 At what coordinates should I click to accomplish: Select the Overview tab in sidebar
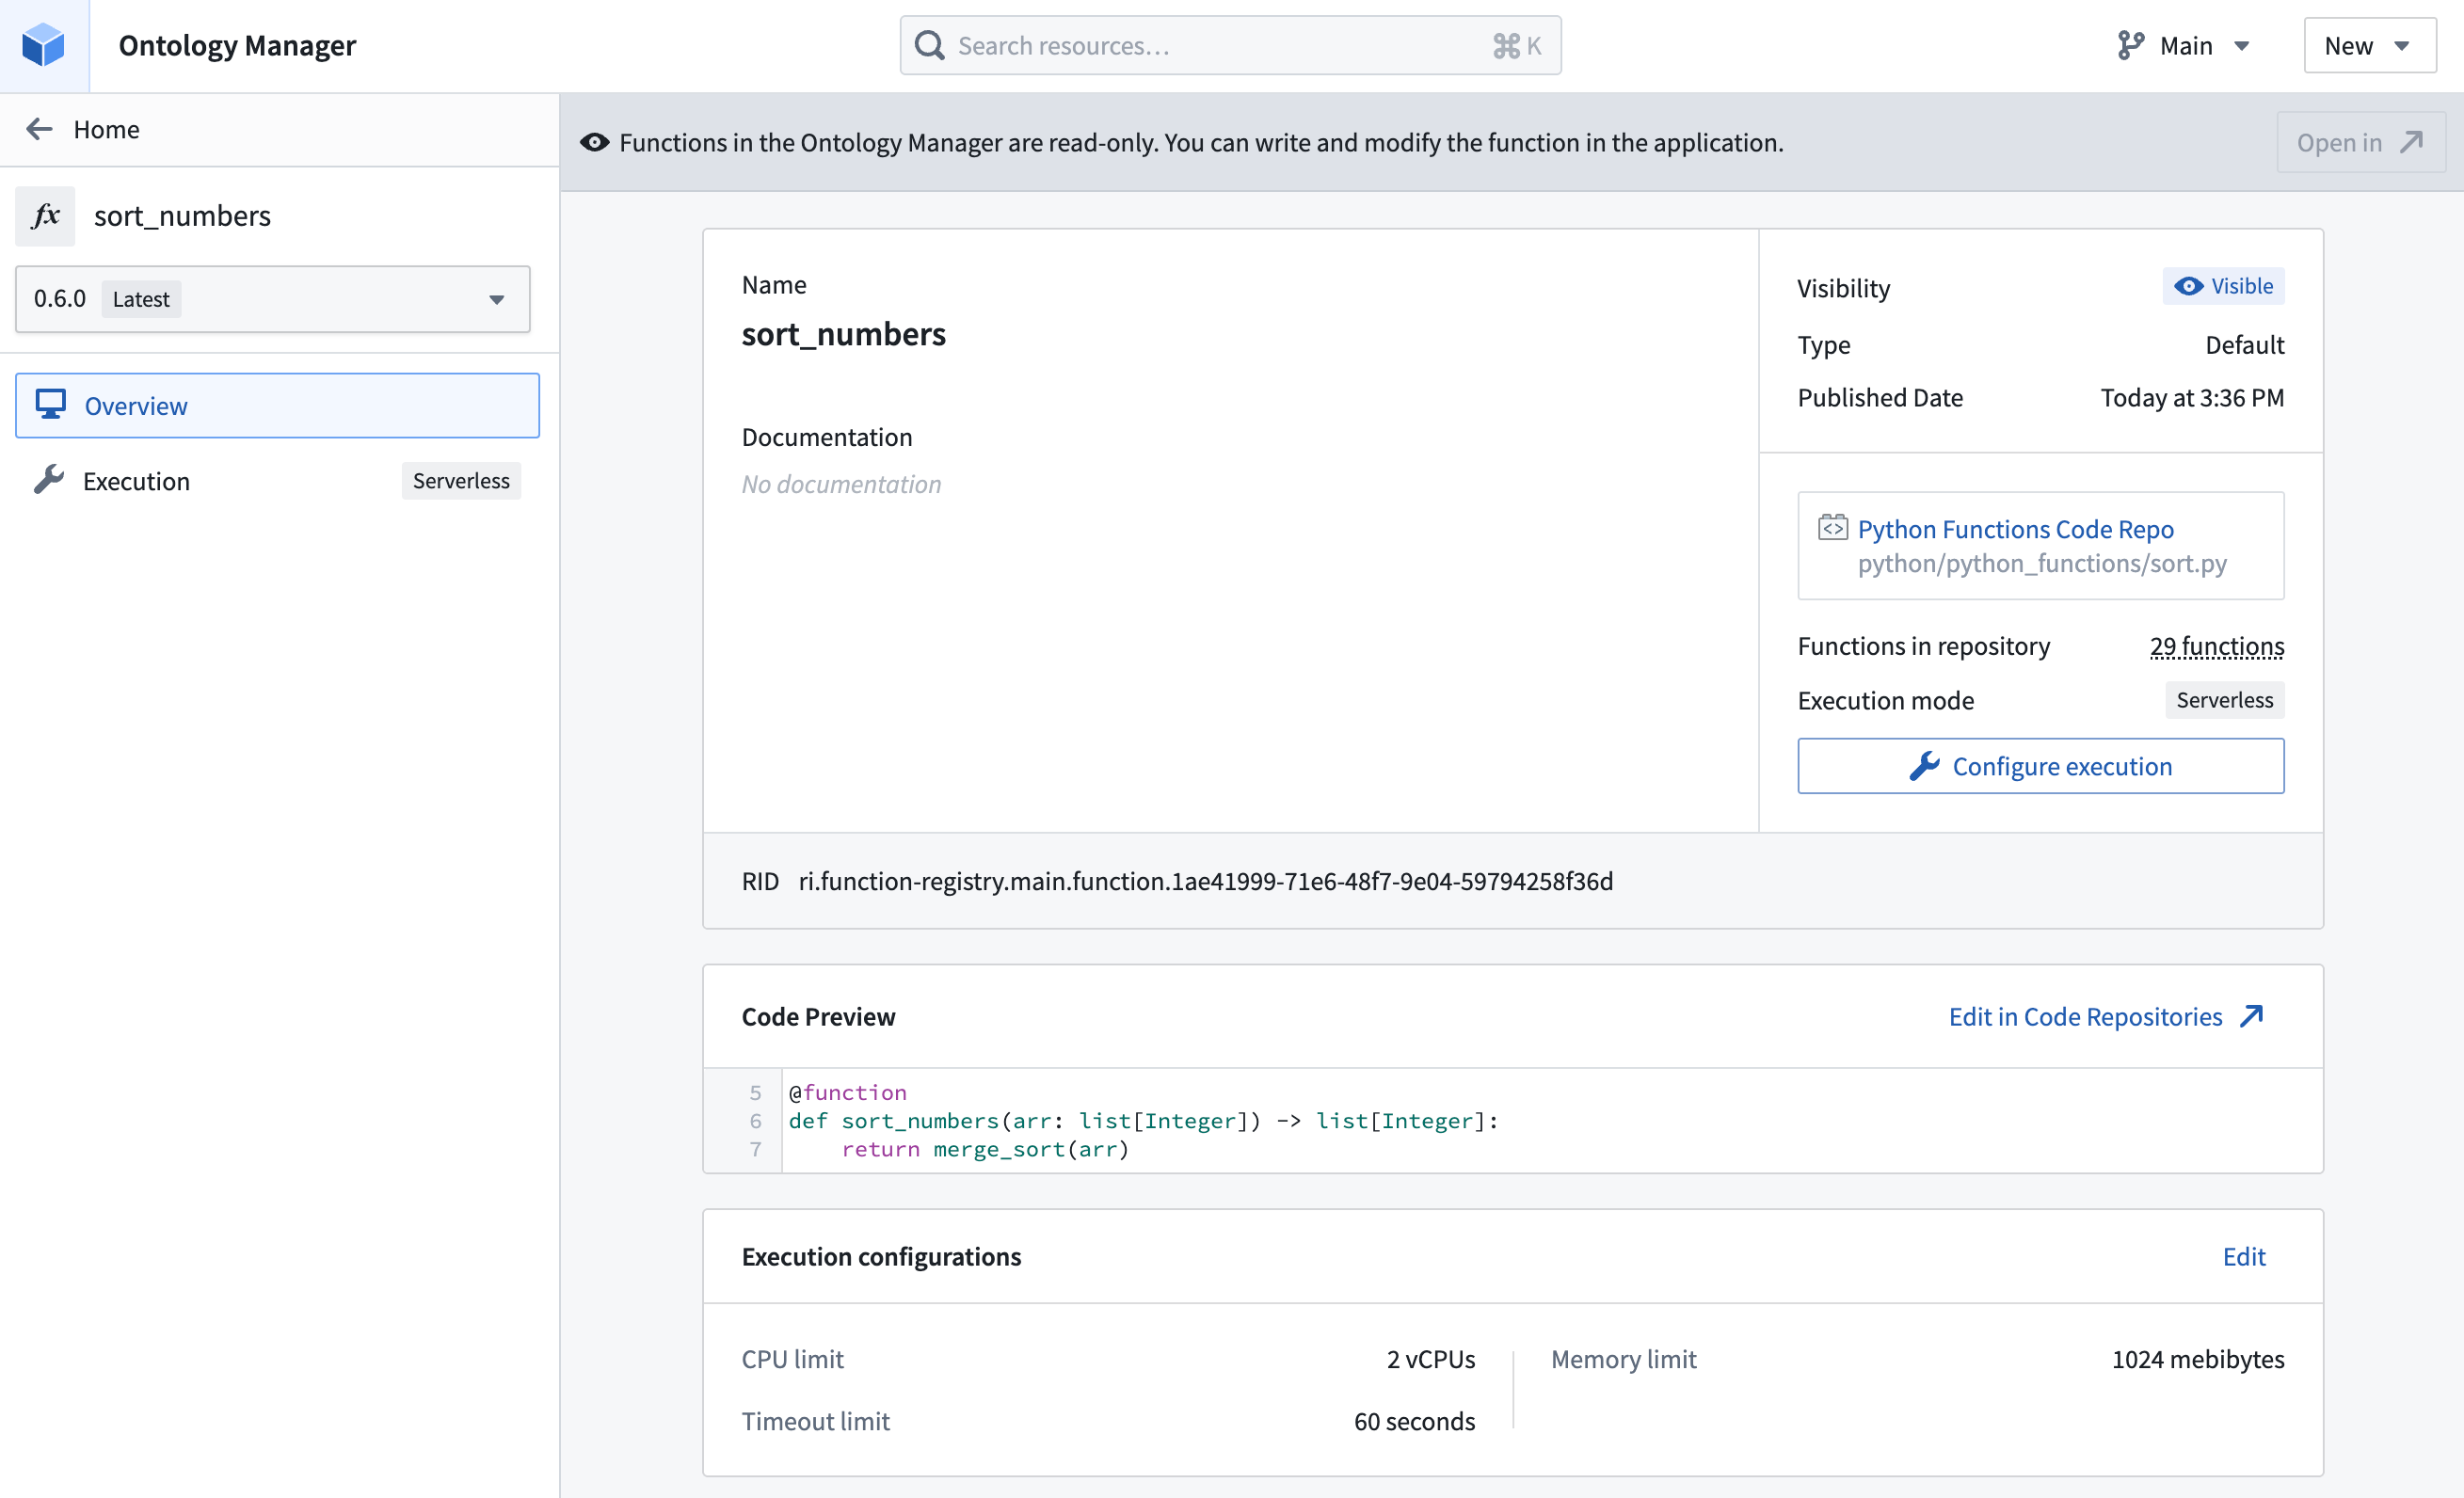coord(277,406)
